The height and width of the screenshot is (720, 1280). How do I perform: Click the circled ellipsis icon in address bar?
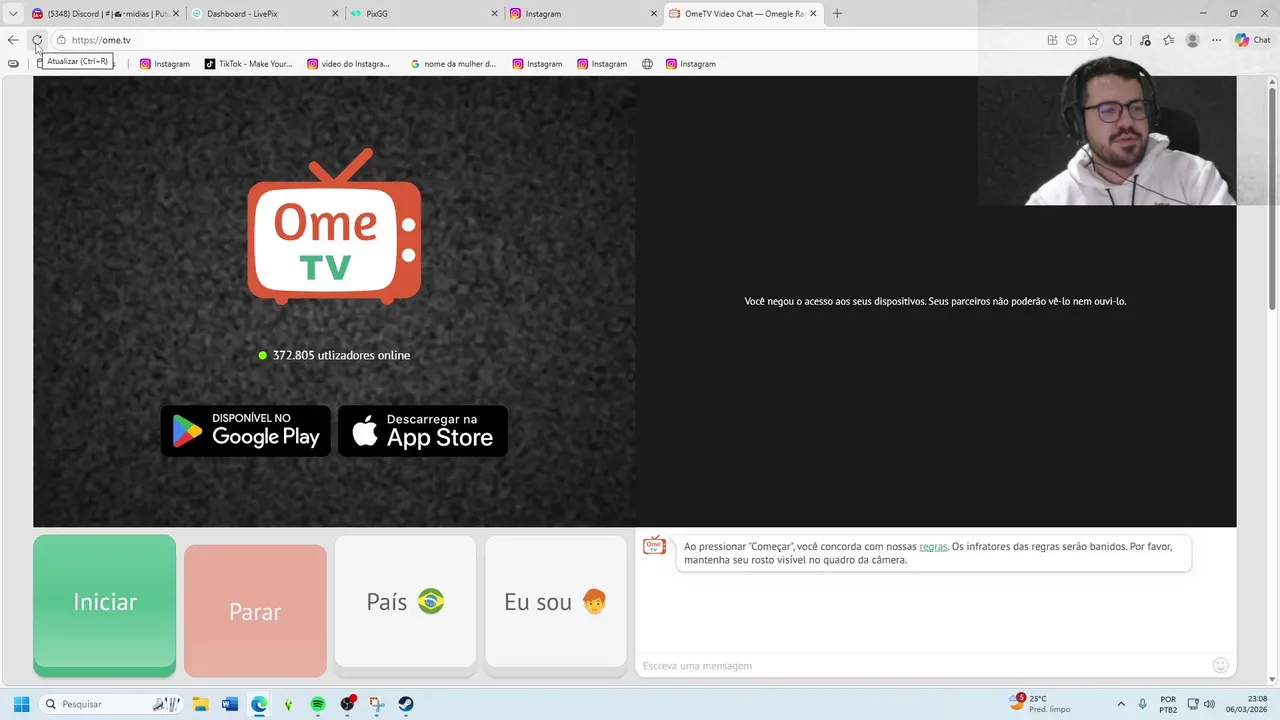1072,40
